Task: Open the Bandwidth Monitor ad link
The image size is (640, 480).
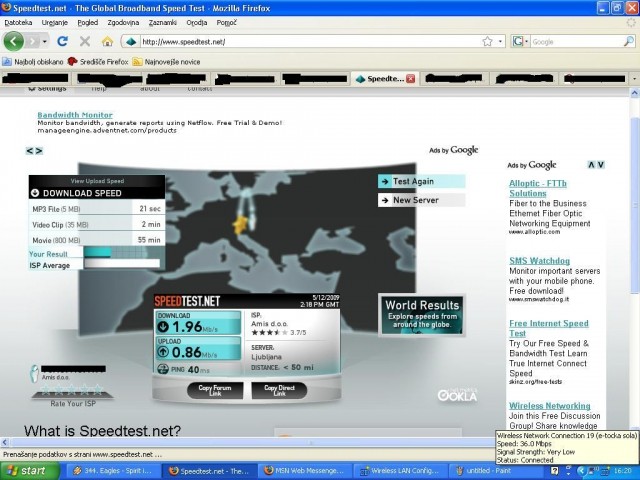Action: pyautogui.click(x=75, y=115)
